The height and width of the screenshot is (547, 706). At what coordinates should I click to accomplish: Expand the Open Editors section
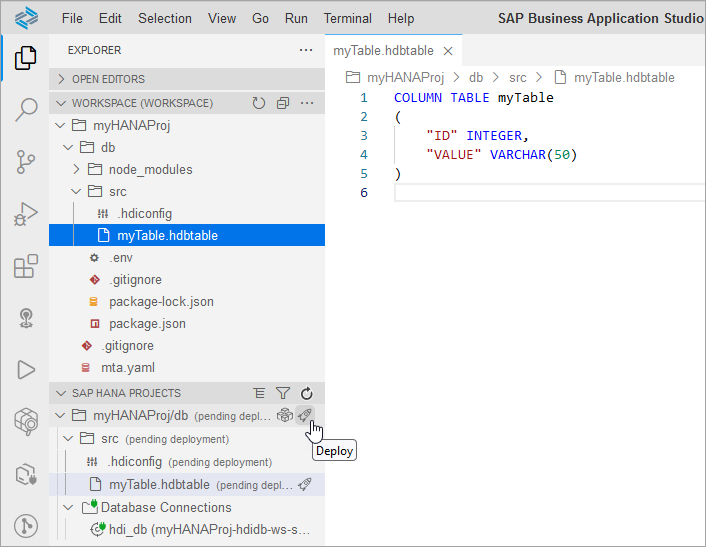pos(61,79)
